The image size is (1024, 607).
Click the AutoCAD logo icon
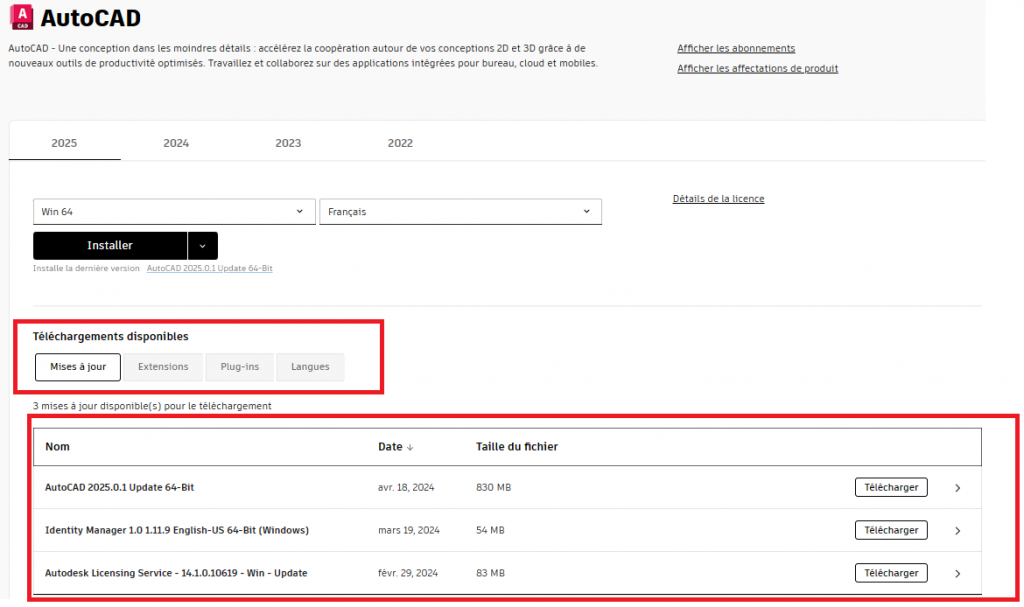(x=20, y=17)
